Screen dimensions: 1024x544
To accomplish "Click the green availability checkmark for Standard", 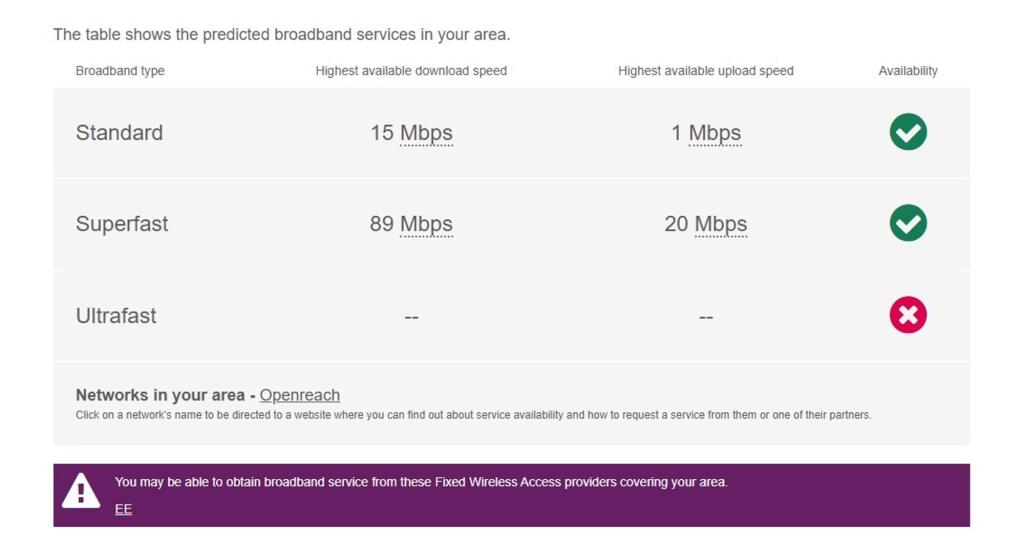I will click(908, 132).
